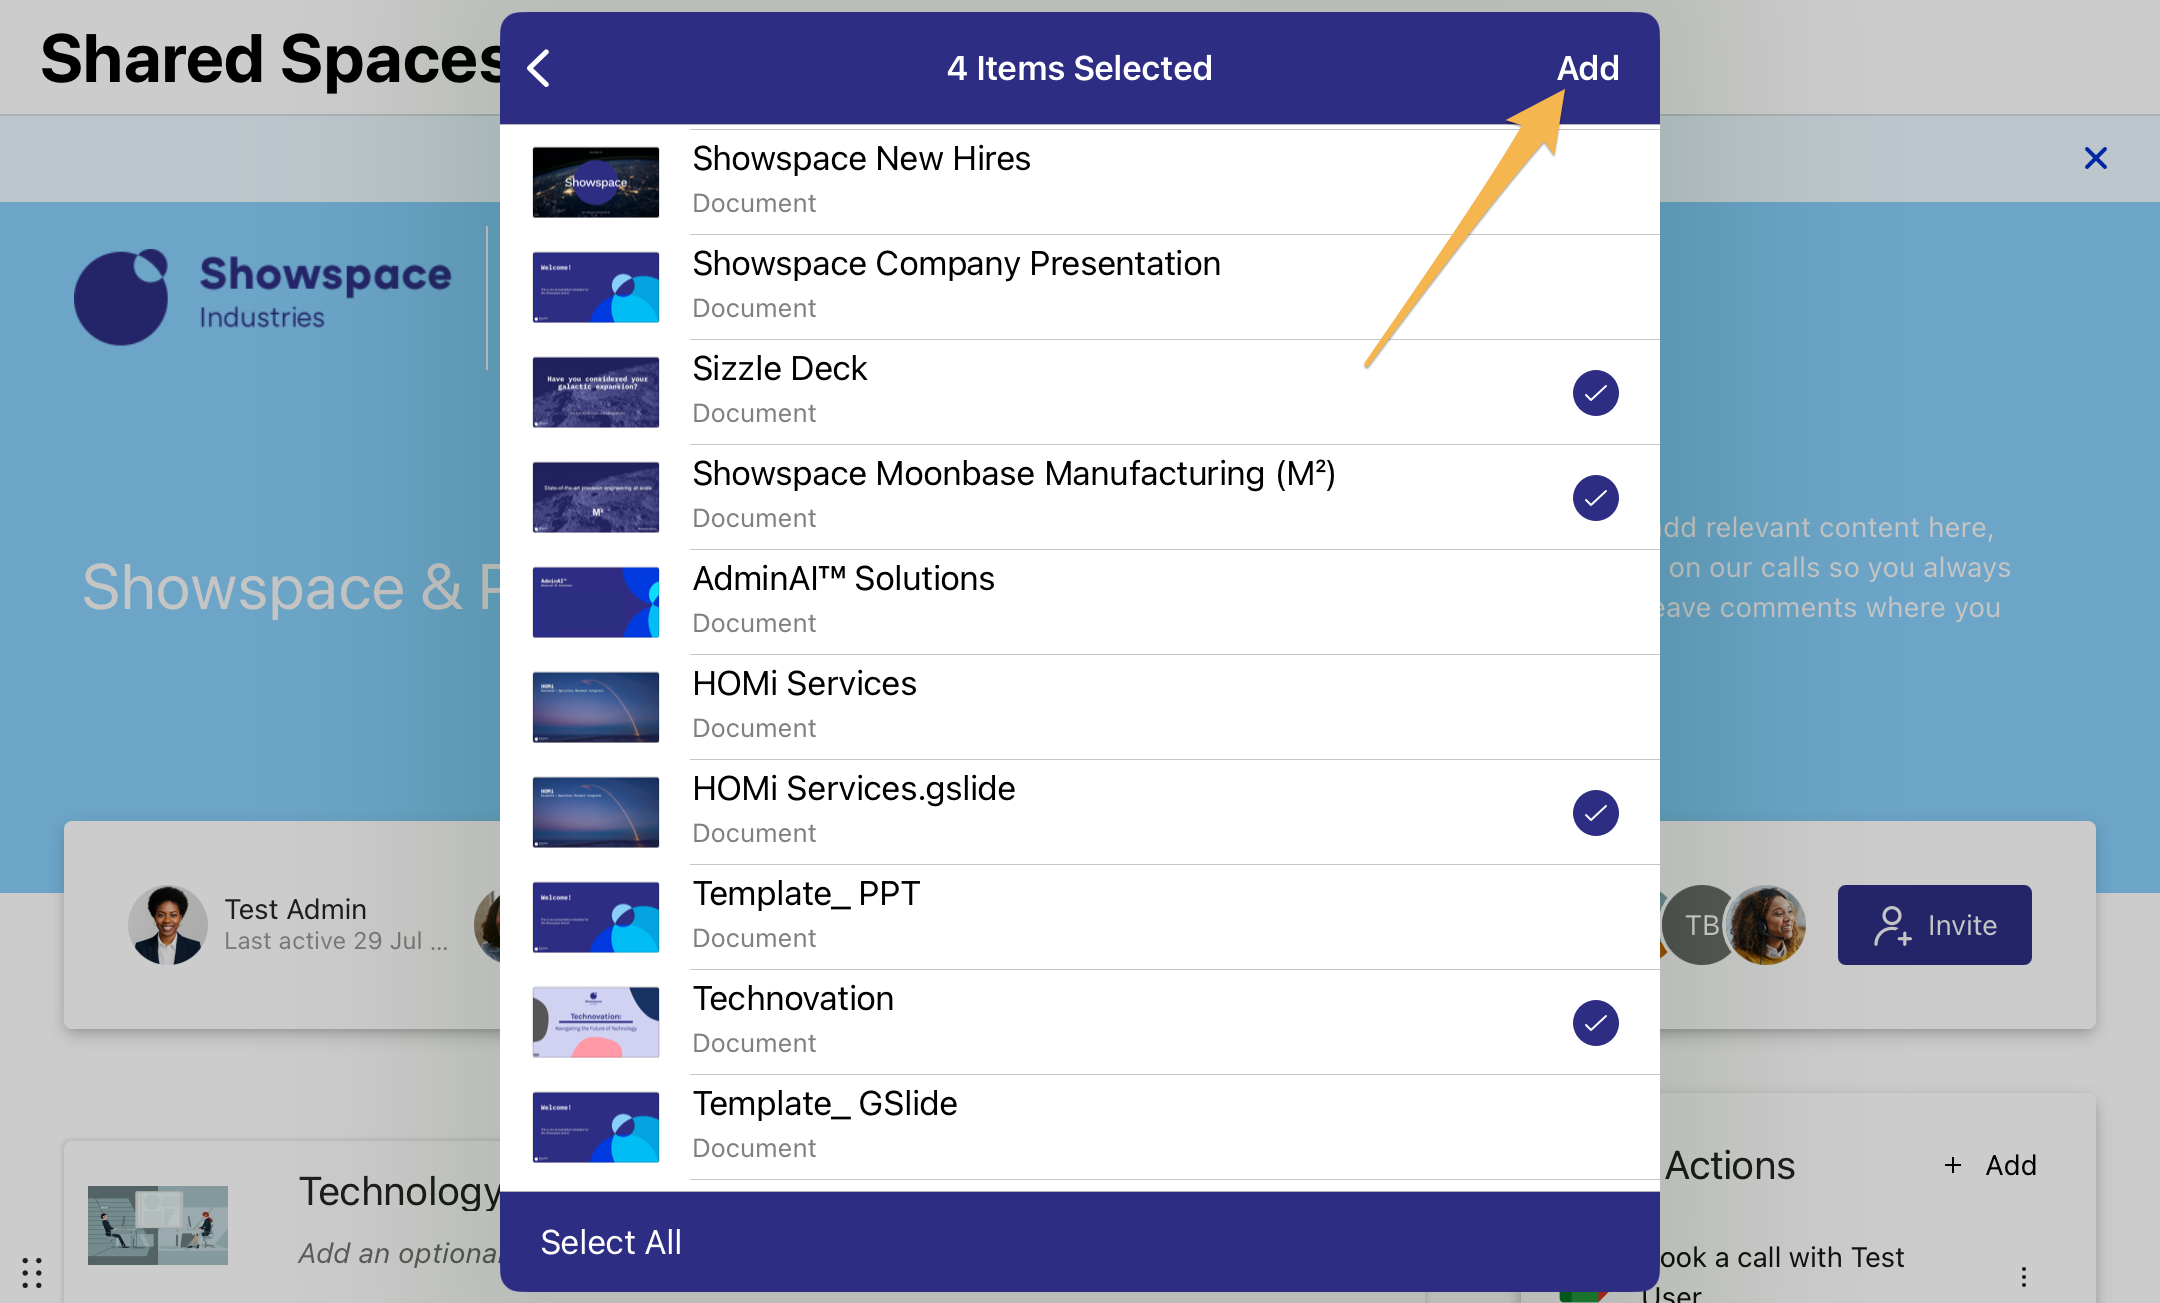This screenshot has height=1303, width=2160.
Task: Click the Showspace Industries logo
Action: click(263, 296)
